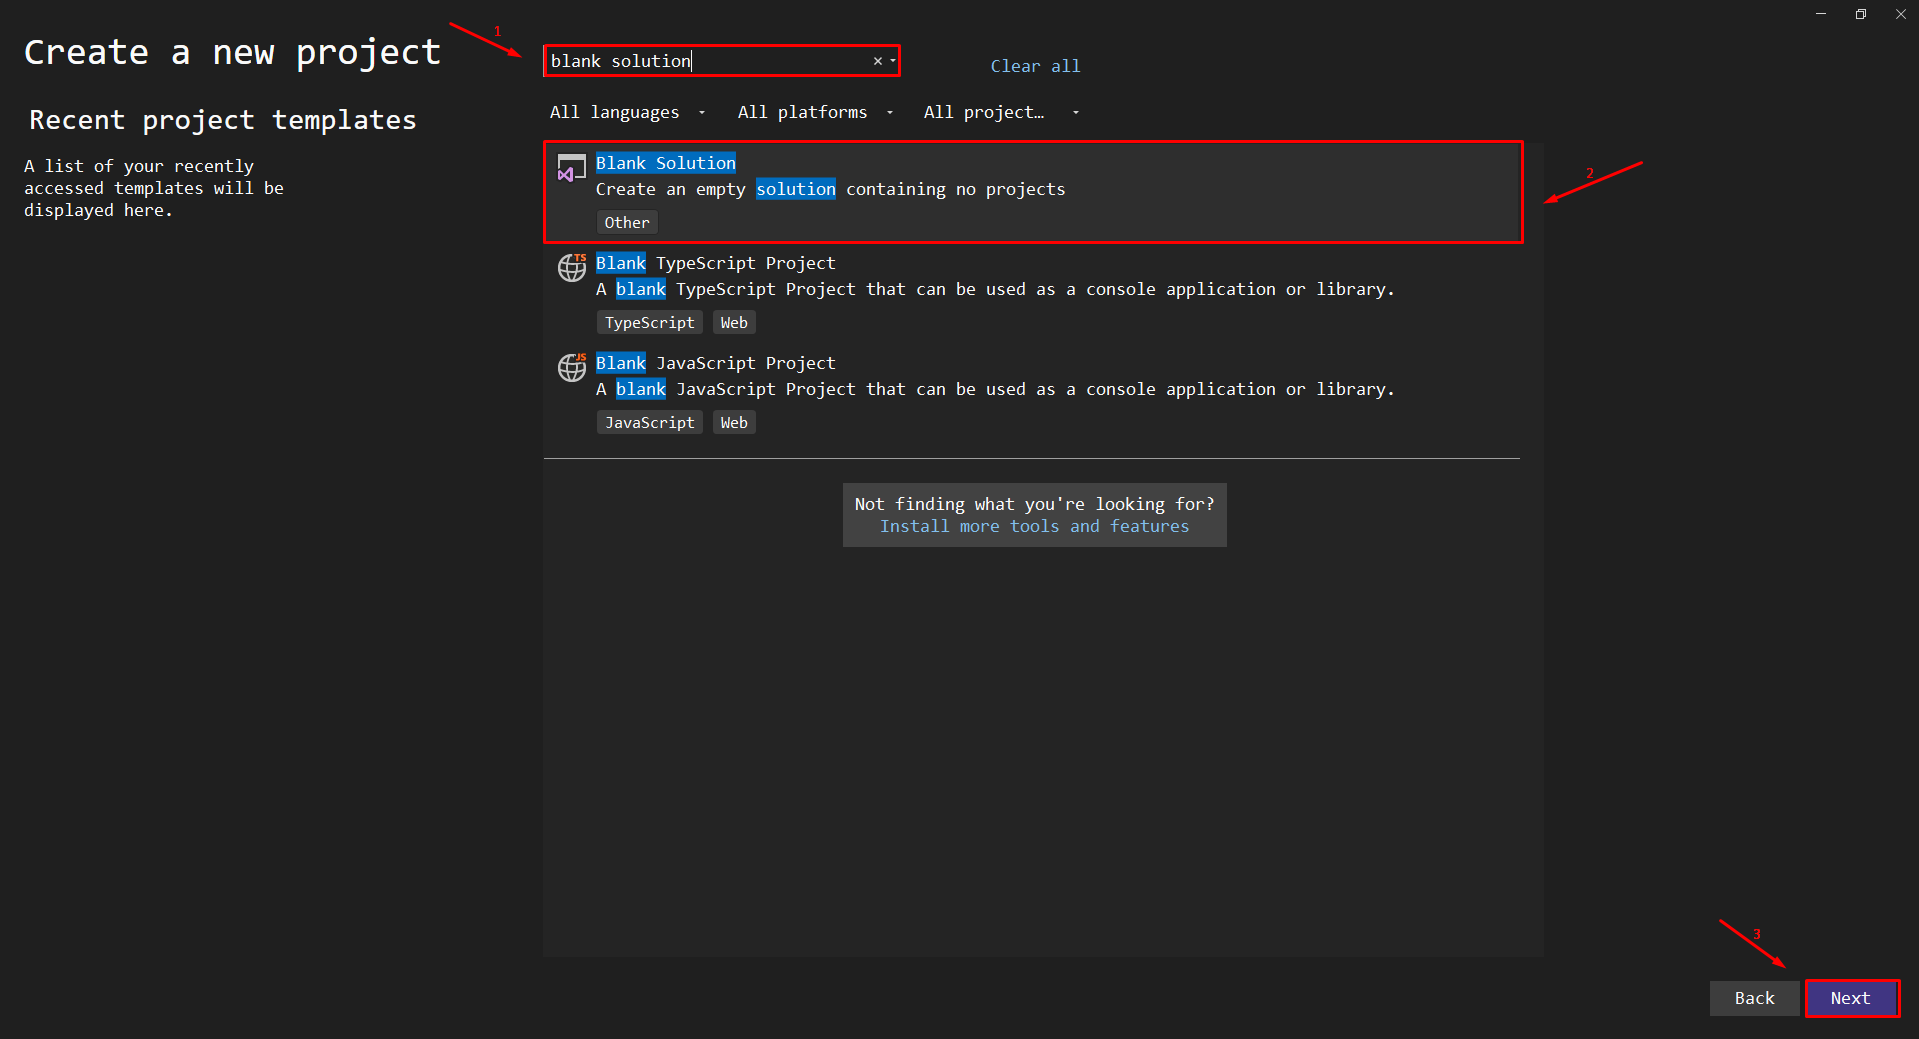Click 'Not finding what you're looking for?' text
This screenshot has width=1919, height=1039.
pyautogui.click(x=1034, y=504)
